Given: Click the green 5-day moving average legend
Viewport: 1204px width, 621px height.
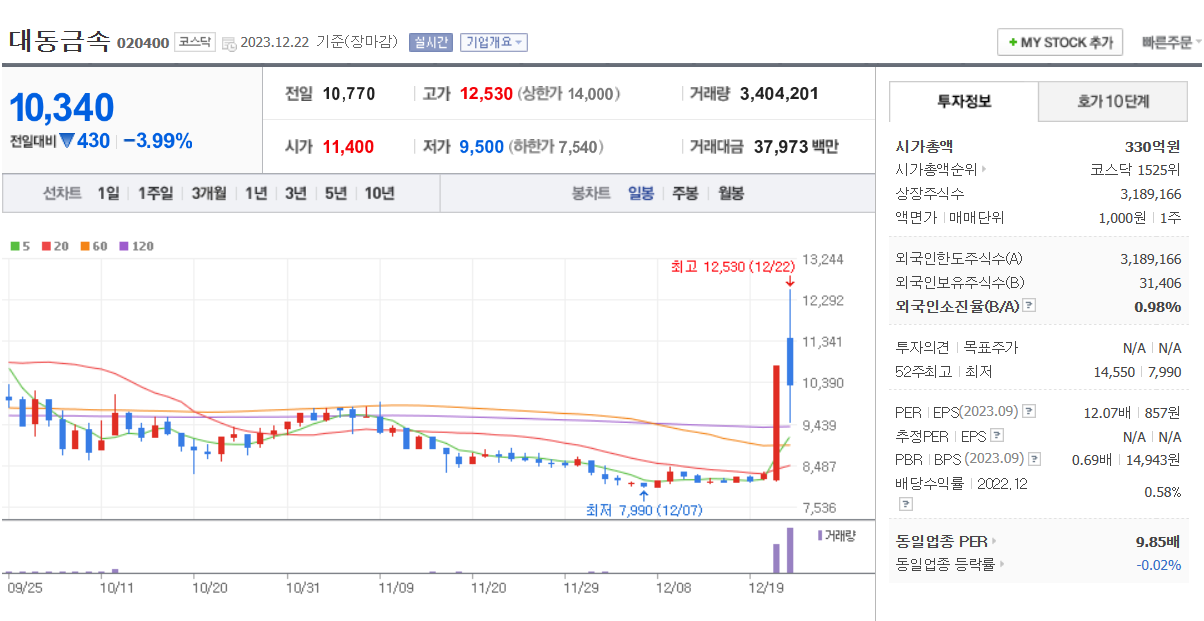Looking at the screenshot, I should (x=20, y=245).
